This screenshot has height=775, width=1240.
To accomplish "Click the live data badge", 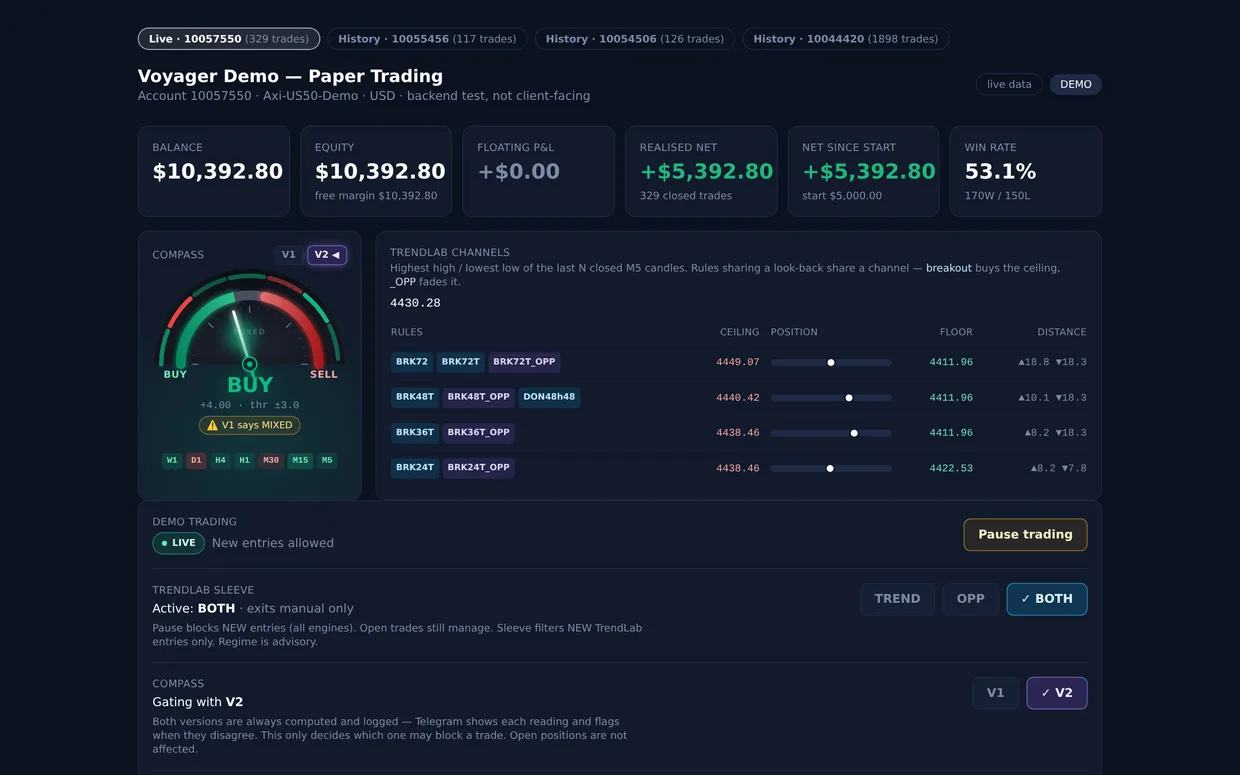I will pyautogui.click(x=1009, y=84).
